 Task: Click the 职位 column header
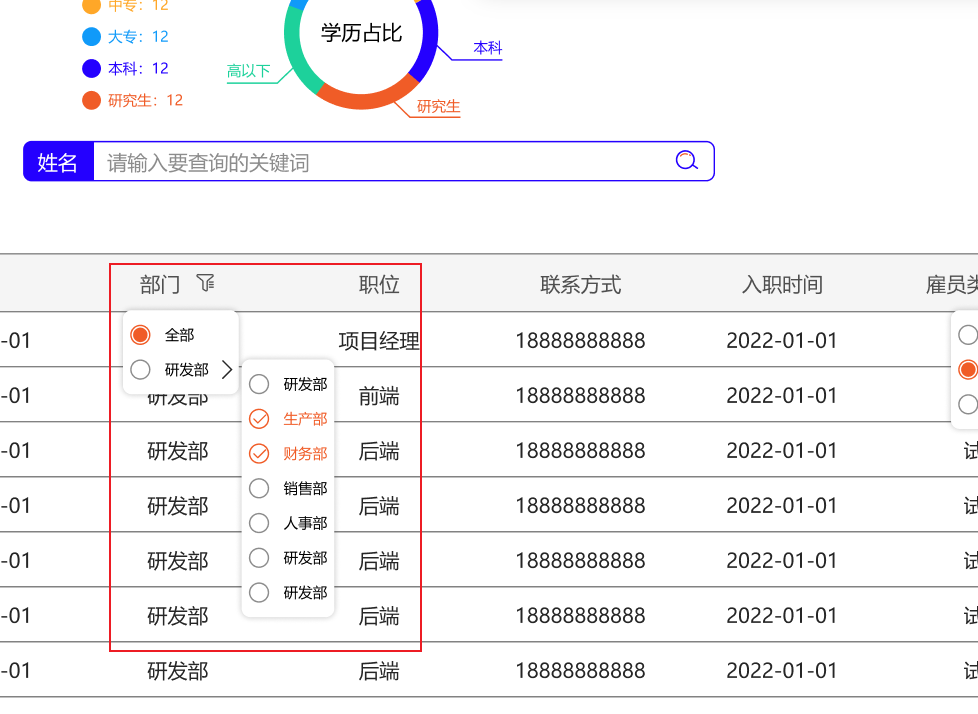379,285
